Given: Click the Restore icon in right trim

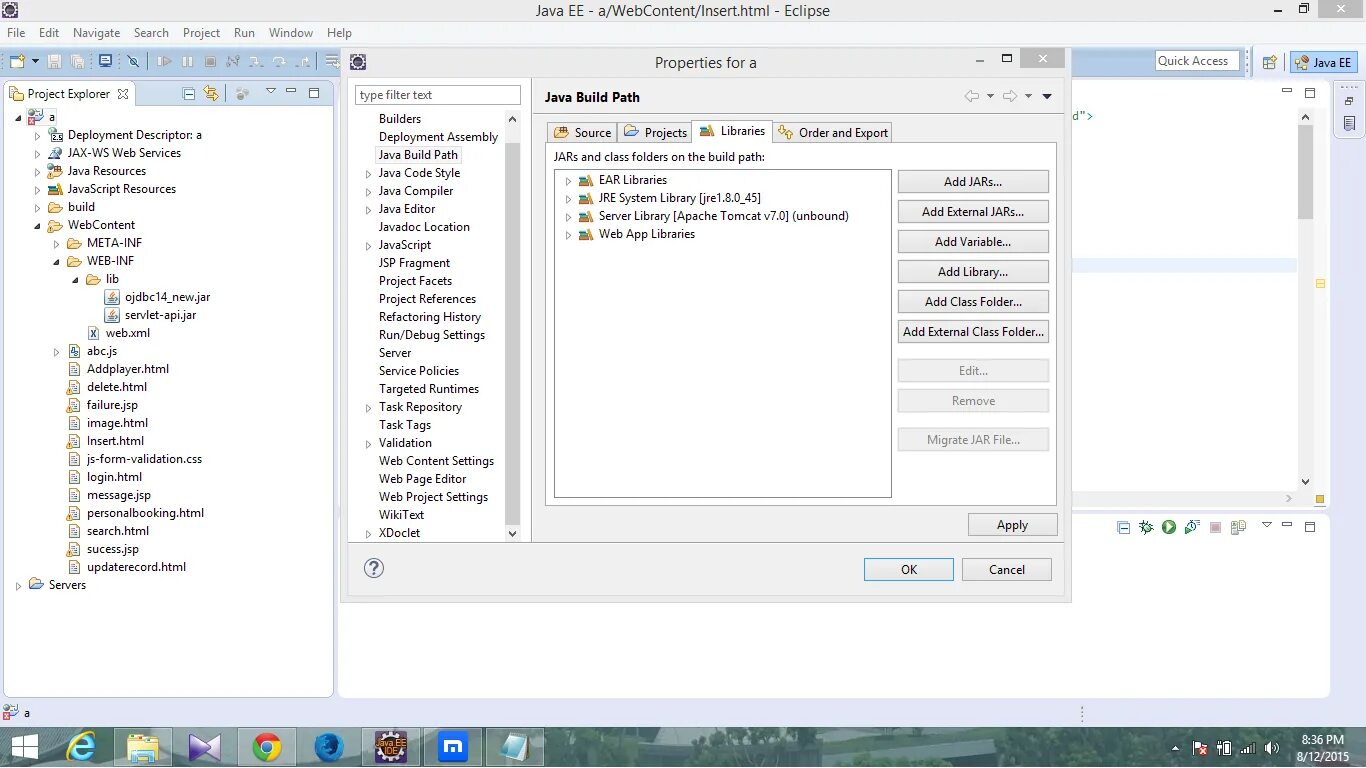Looking at the screenshot, I should 1350,101.
